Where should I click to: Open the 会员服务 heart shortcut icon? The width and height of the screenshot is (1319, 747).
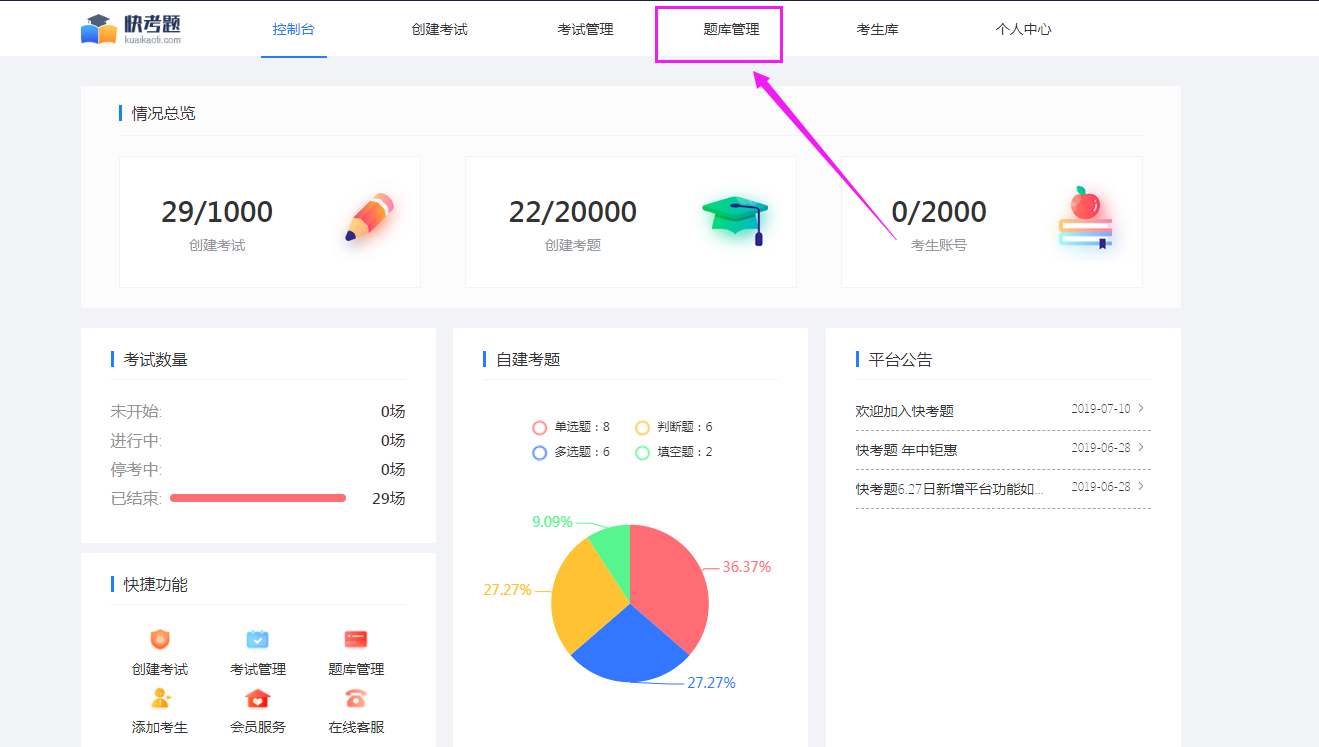pos(258,698)
